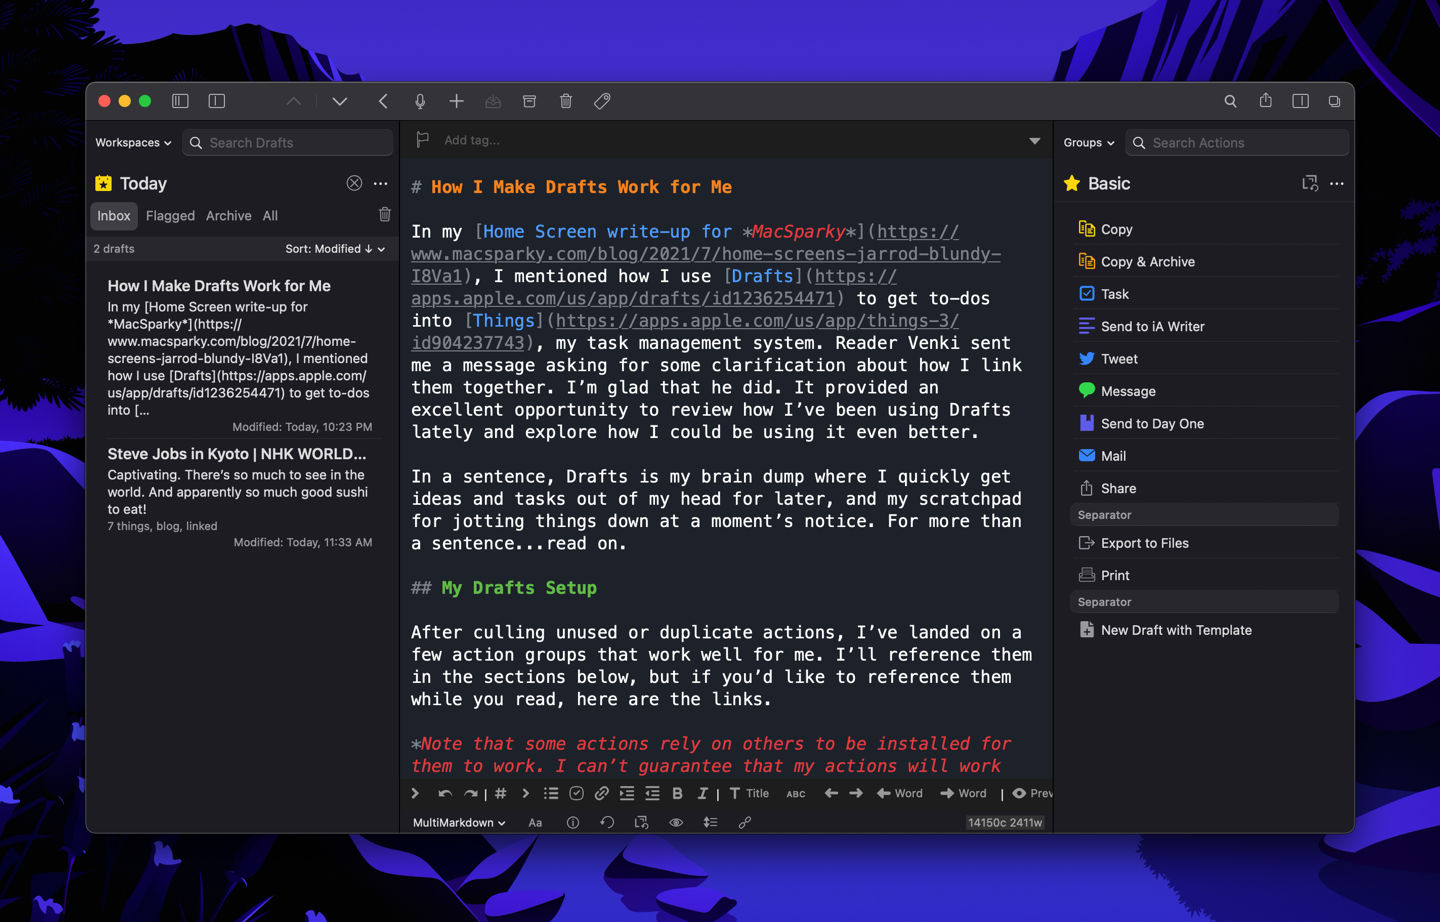This screenshot has width=1440, height=922.
Task: Insert a link with action bar link icon
Action: tap(602, 793)
